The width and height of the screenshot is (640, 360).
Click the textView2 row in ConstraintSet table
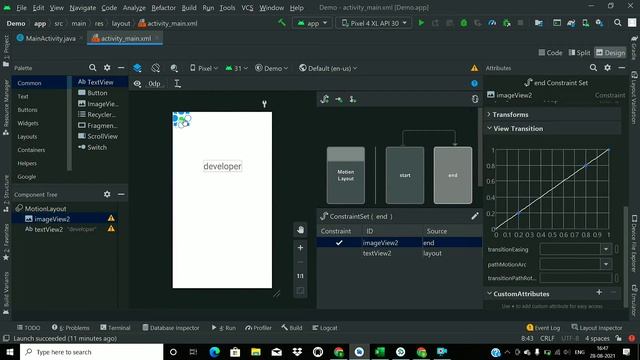coord(399,253)
